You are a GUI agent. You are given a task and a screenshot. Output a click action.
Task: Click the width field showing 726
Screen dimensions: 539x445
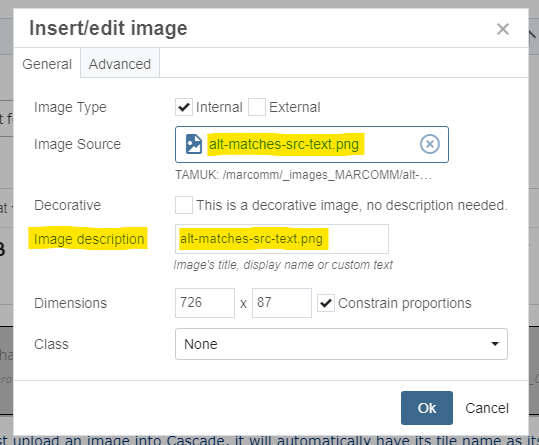tap(205, 303)
